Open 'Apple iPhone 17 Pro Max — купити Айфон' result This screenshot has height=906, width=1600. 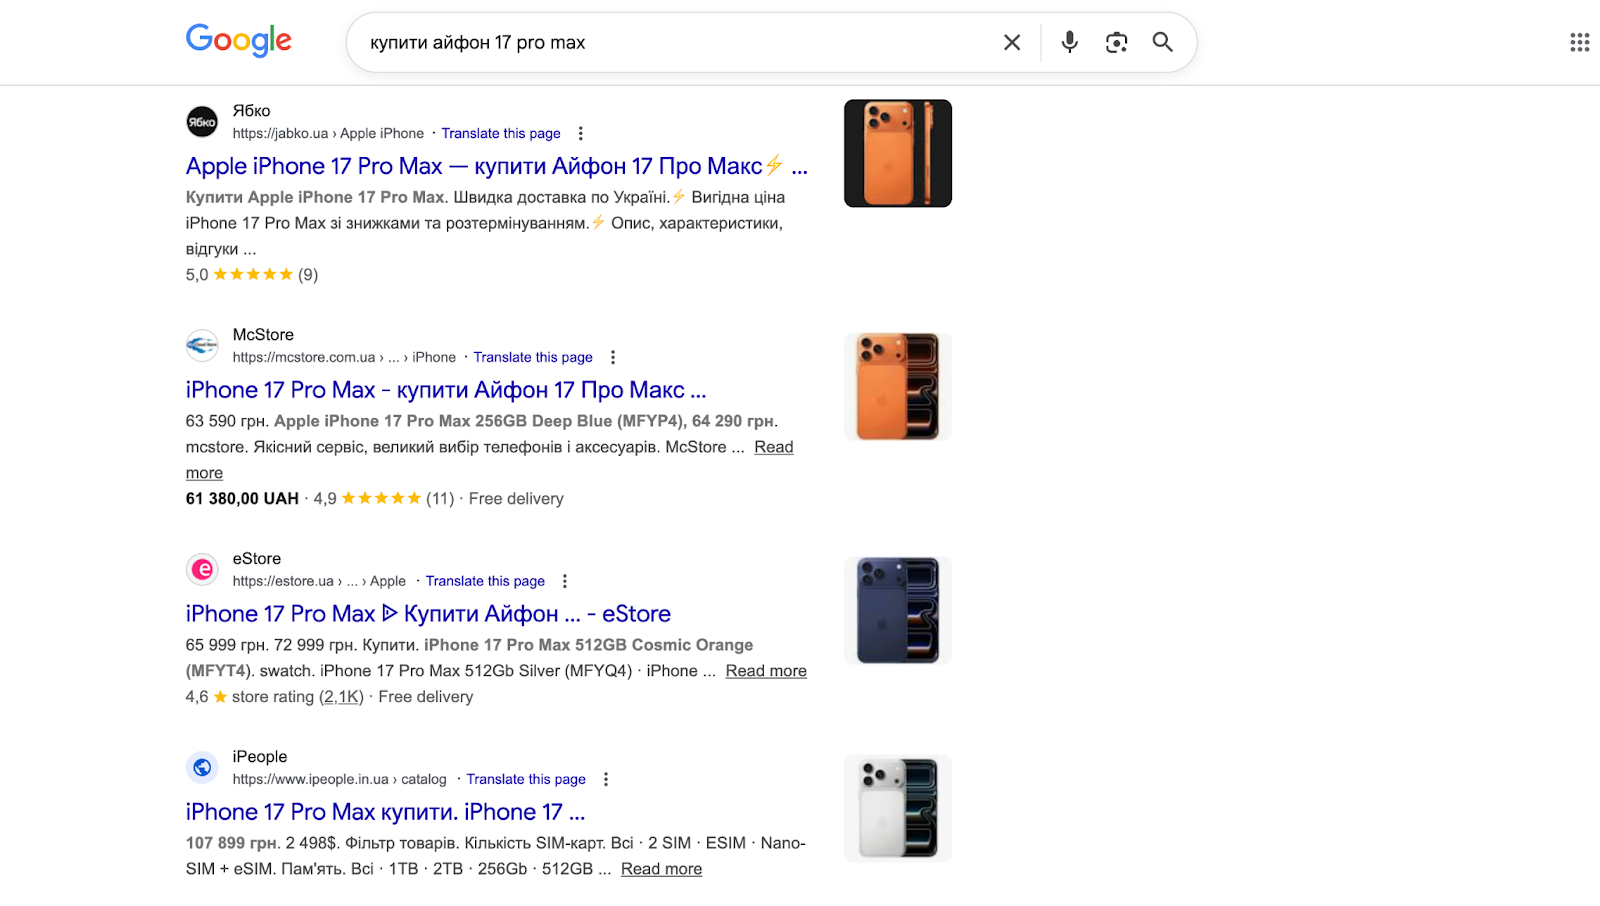[496, 166]
